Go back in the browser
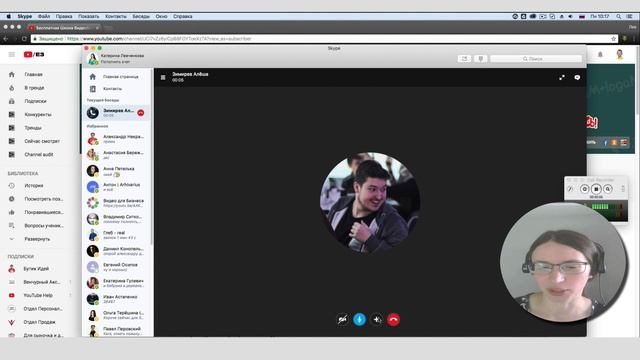The height and width of the screenshot is (360, 640). tap(6, 39)
